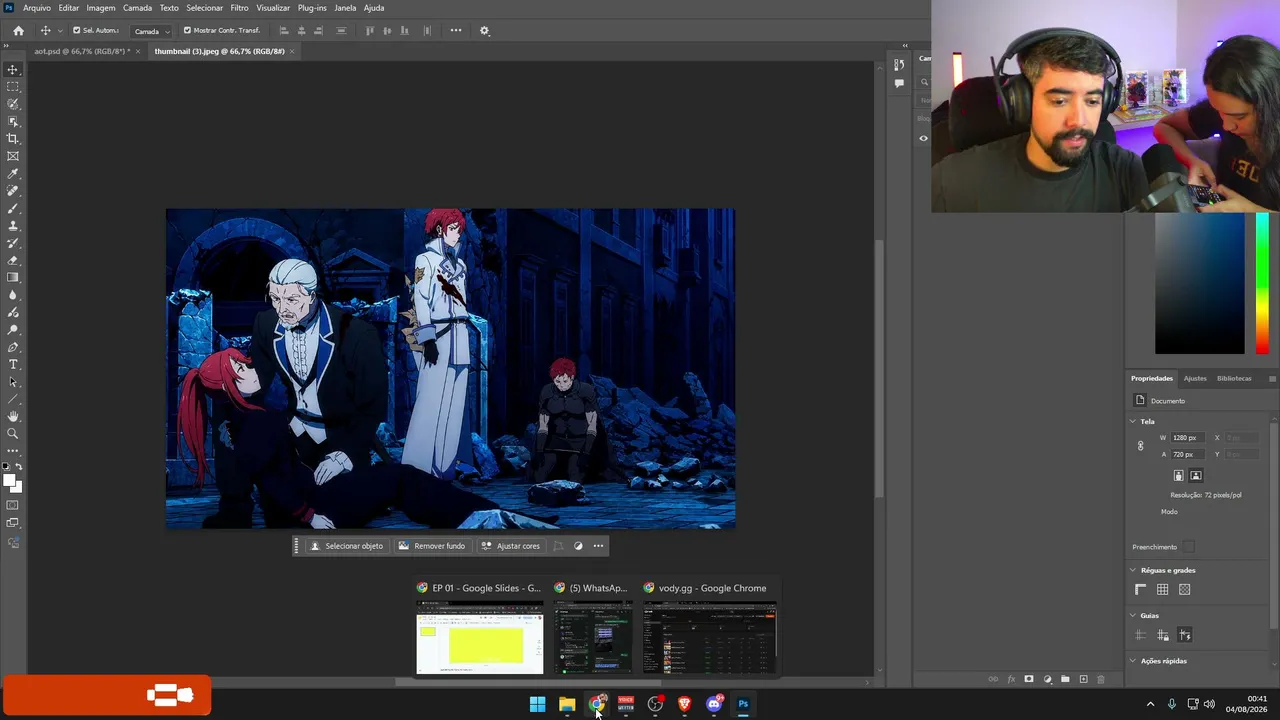Toggle the Sel. Autom. checkbox
The height and width of the screenshot is (720, 1280).
click(x=77, y=30)
